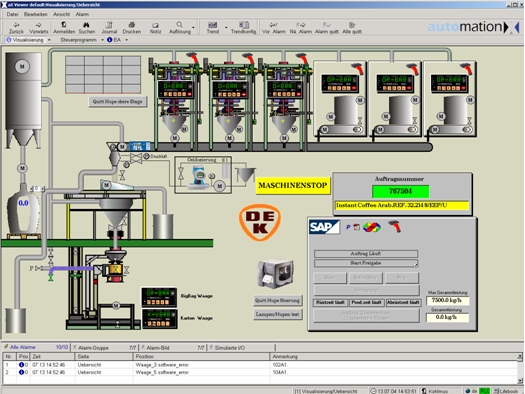525x394 pixels.
Task: Switch to the Alle Alarme tab
Action: click(x=36, y=347)
